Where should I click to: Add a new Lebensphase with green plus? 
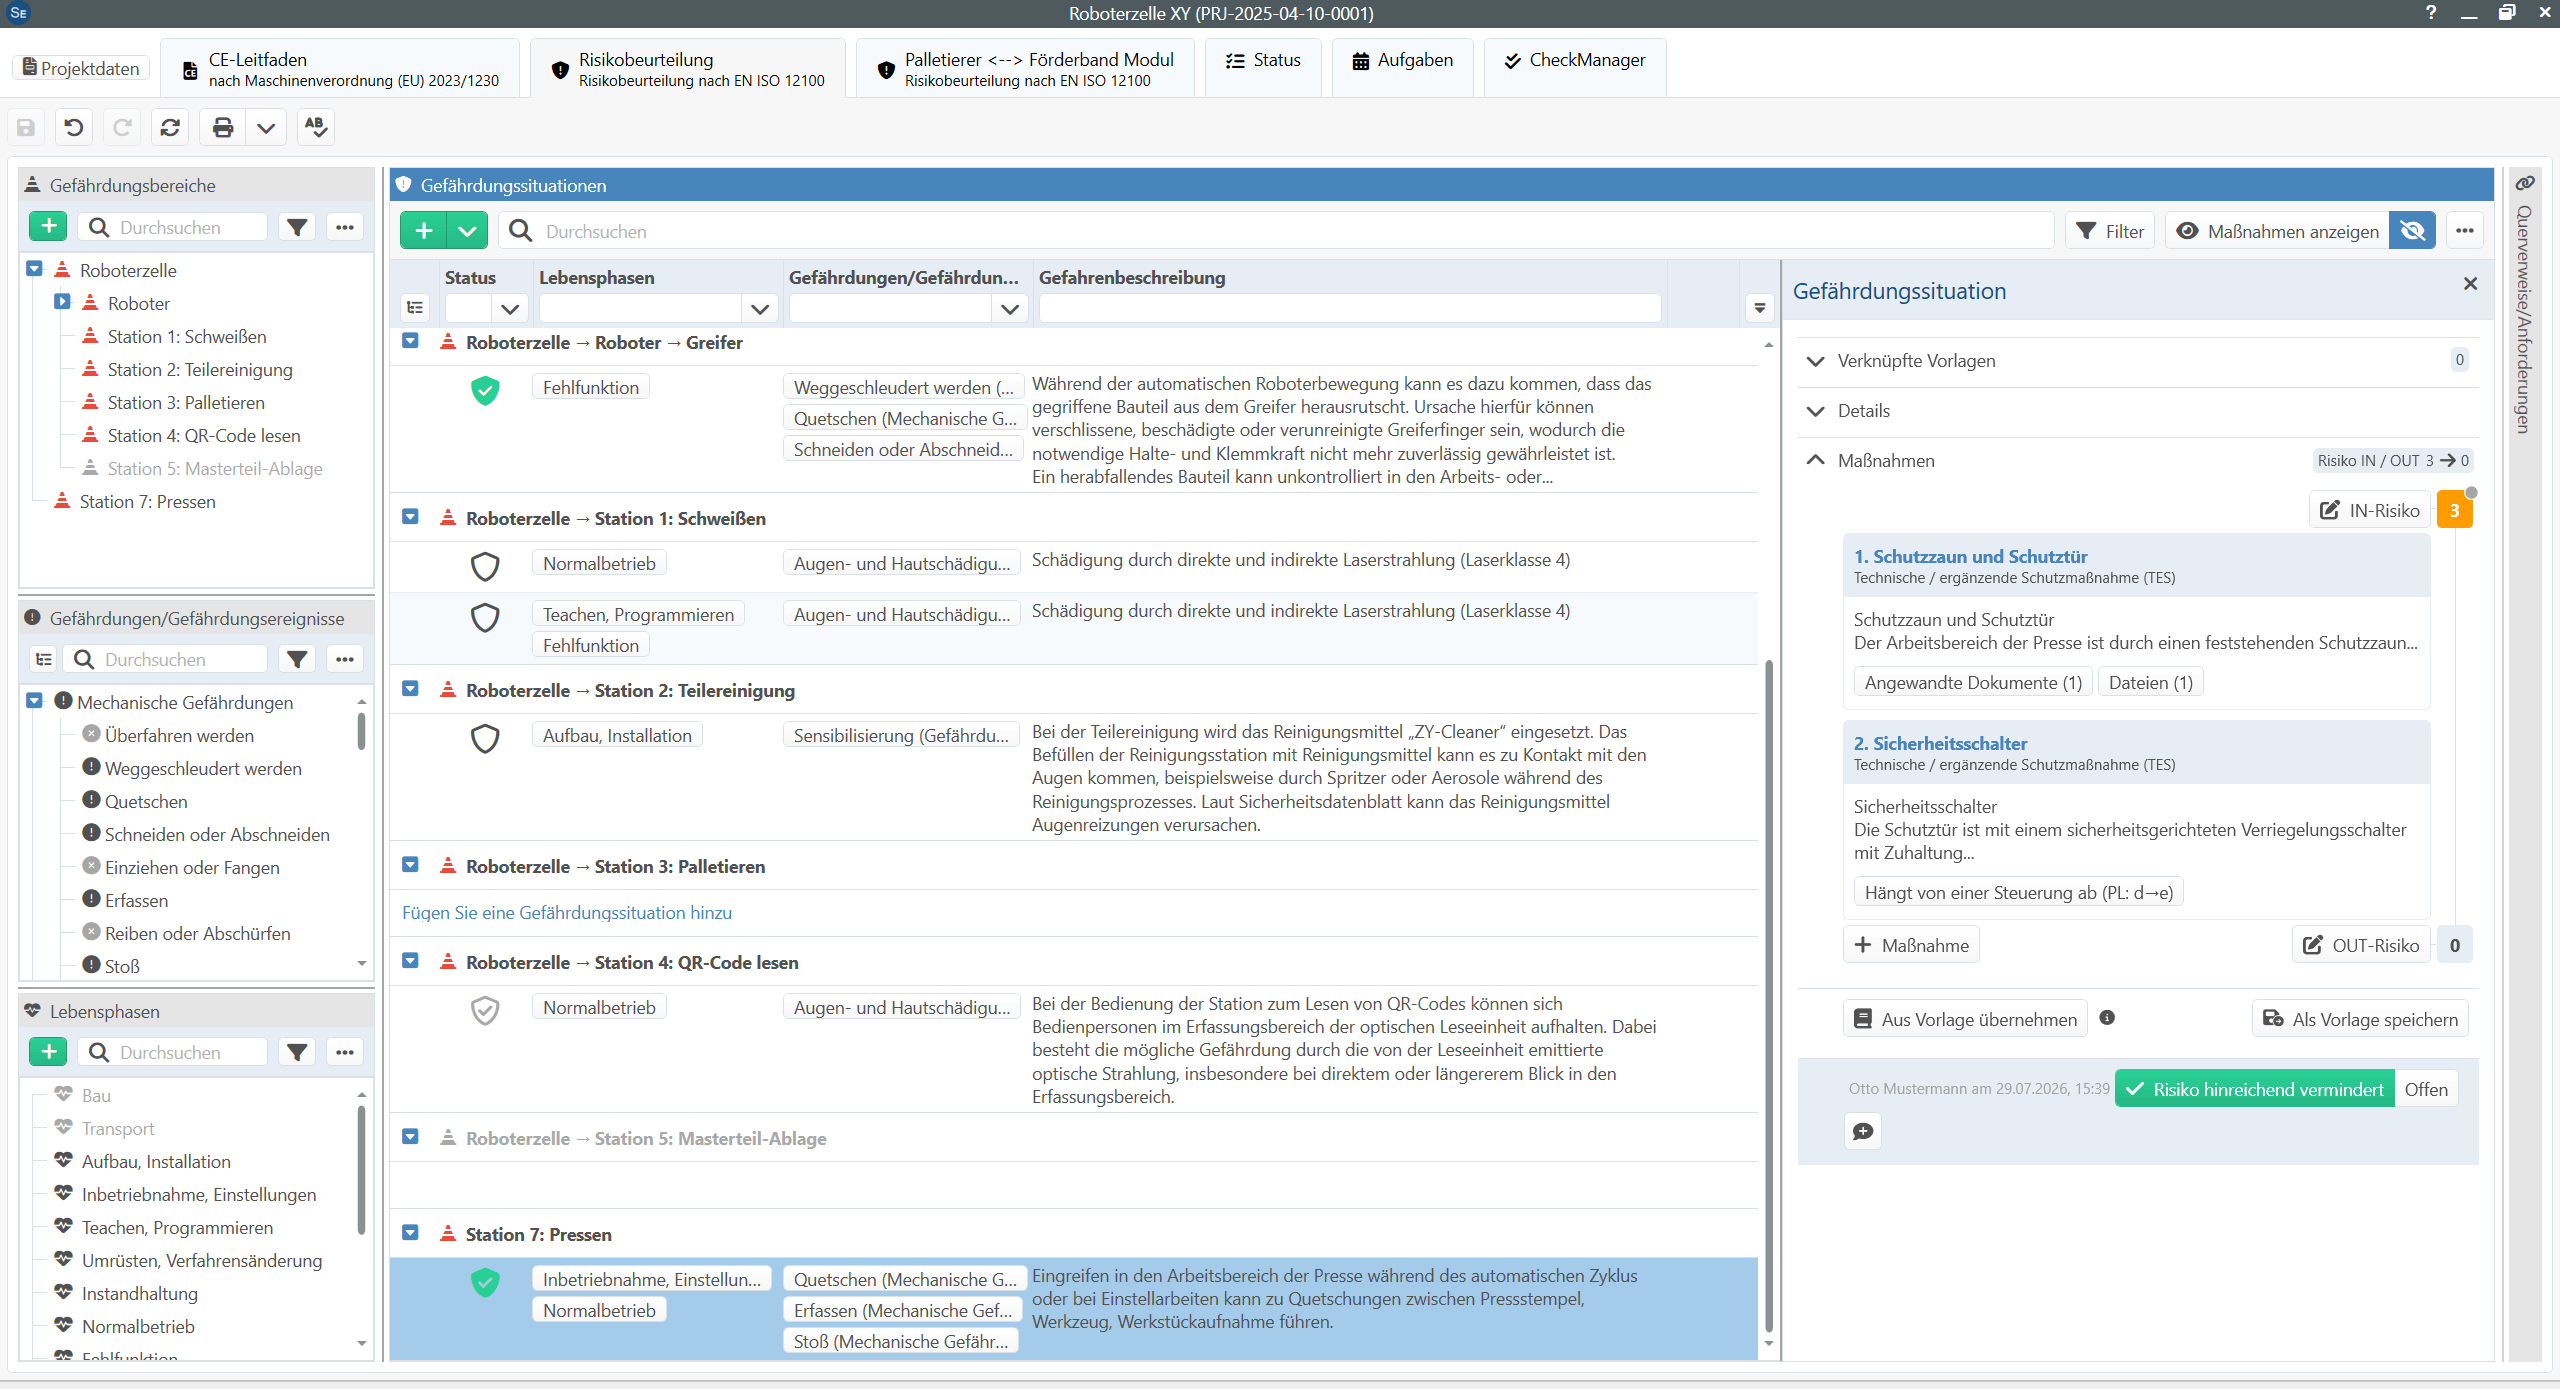(x=48, y=1051)
